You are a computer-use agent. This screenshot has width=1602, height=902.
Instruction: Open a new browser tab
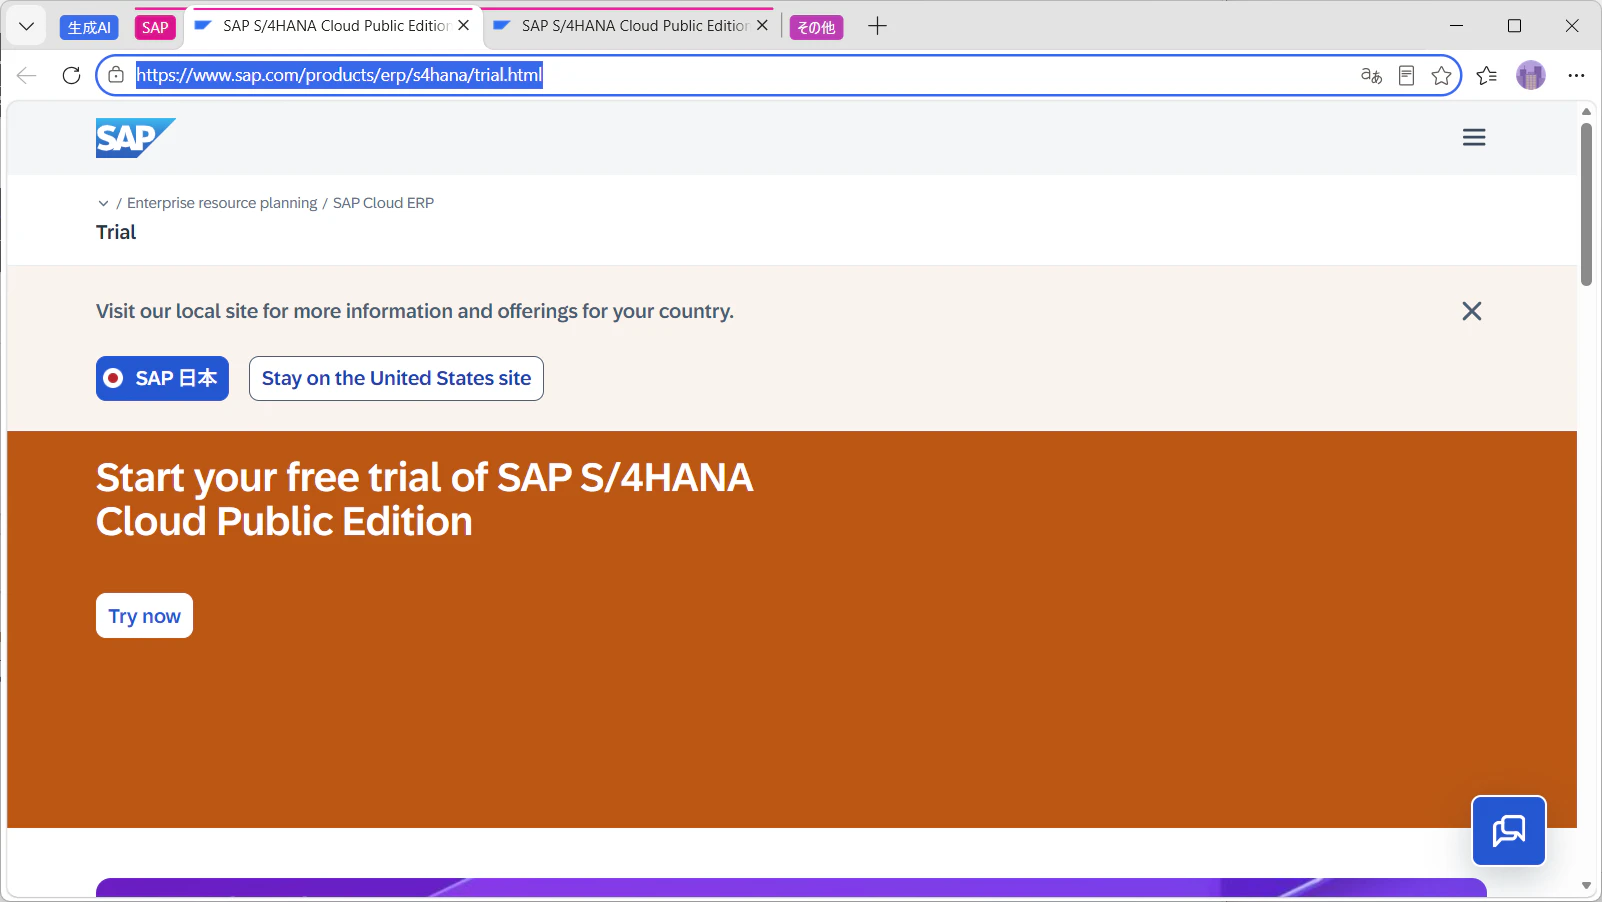[x=877, y=26]
